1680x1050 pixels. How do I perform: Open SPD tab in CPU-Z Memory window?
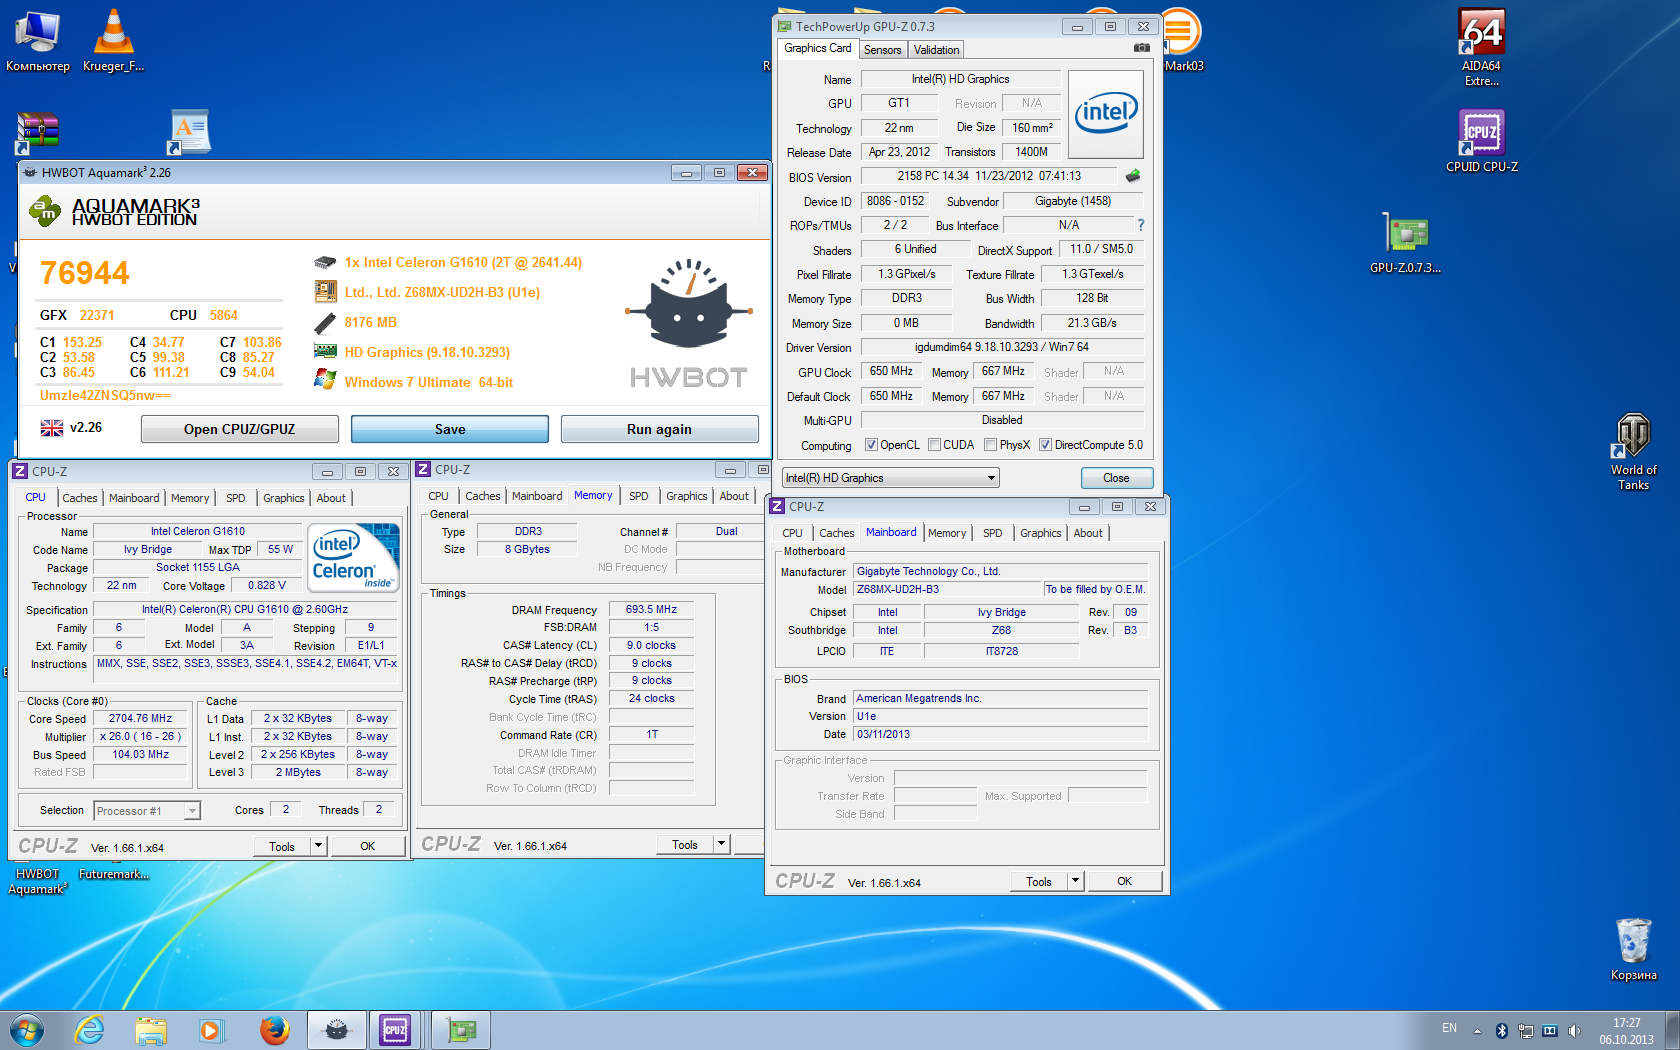[639, 496]
